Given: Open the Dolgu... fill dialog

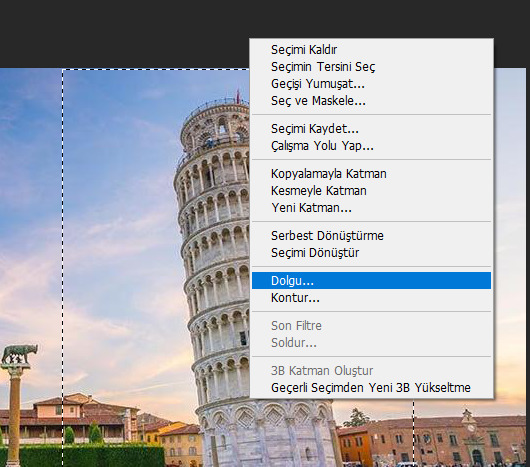Looking at the screenshot, I should coord(371,281).
